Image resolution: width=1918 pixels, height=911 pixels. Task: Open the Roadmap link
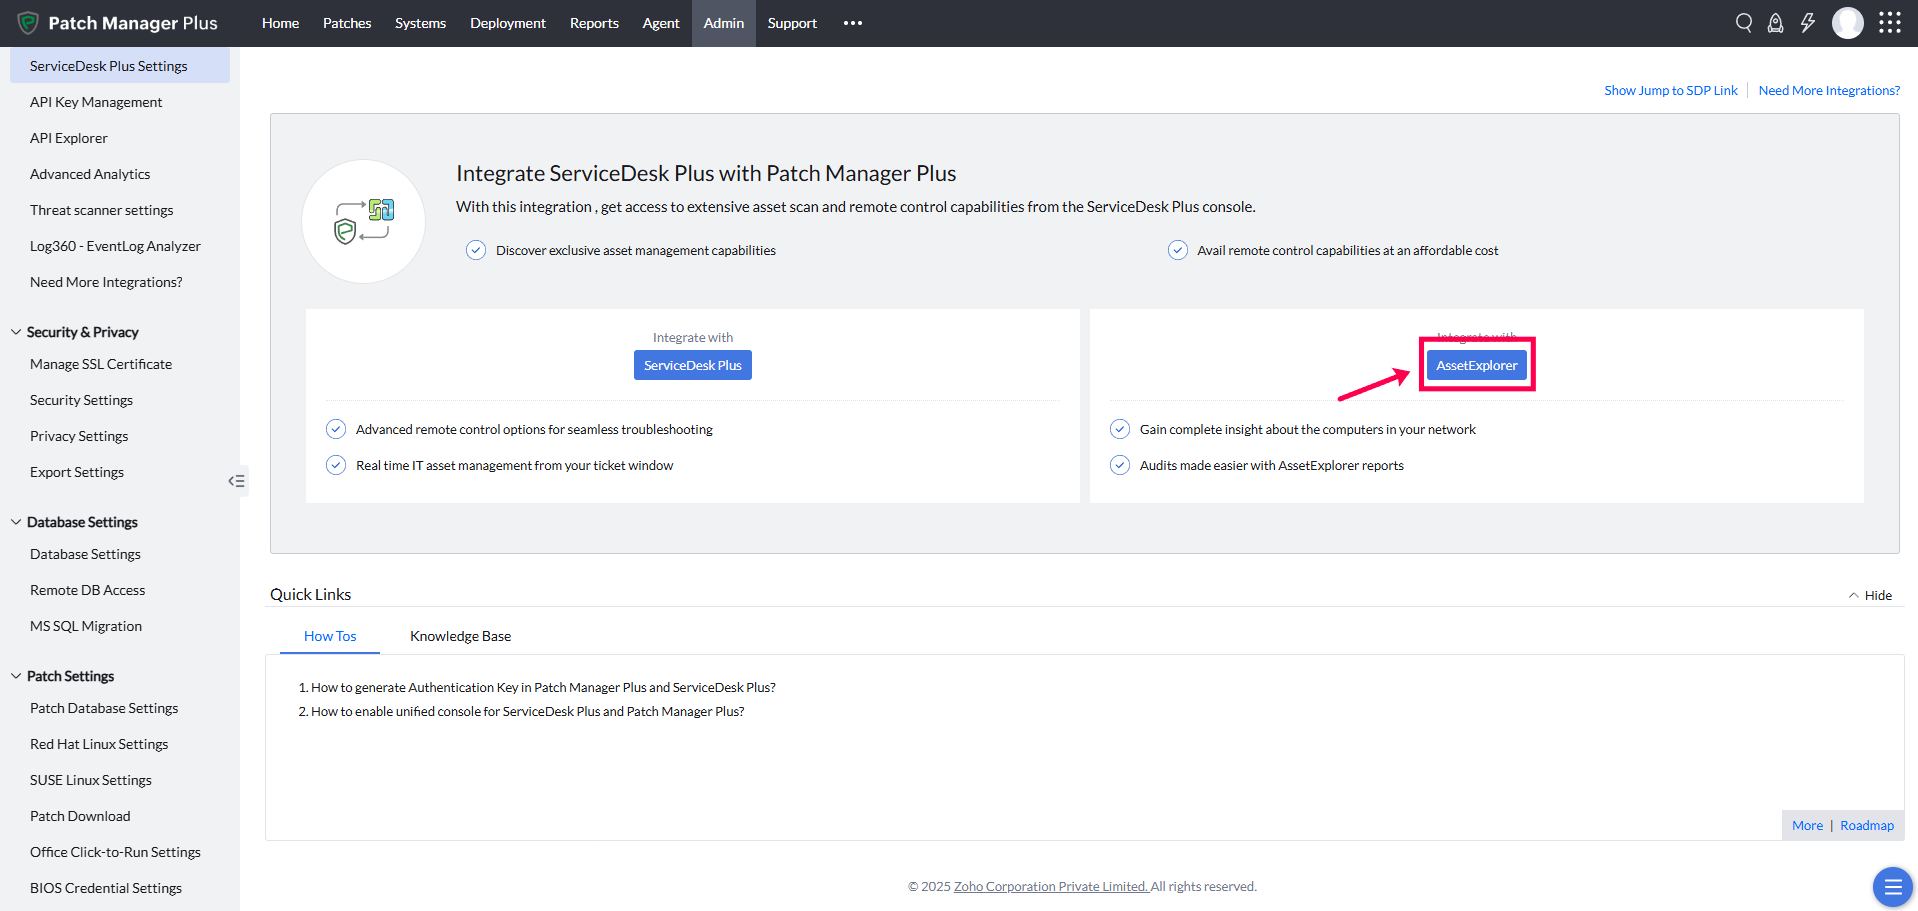coord(1867,825)
